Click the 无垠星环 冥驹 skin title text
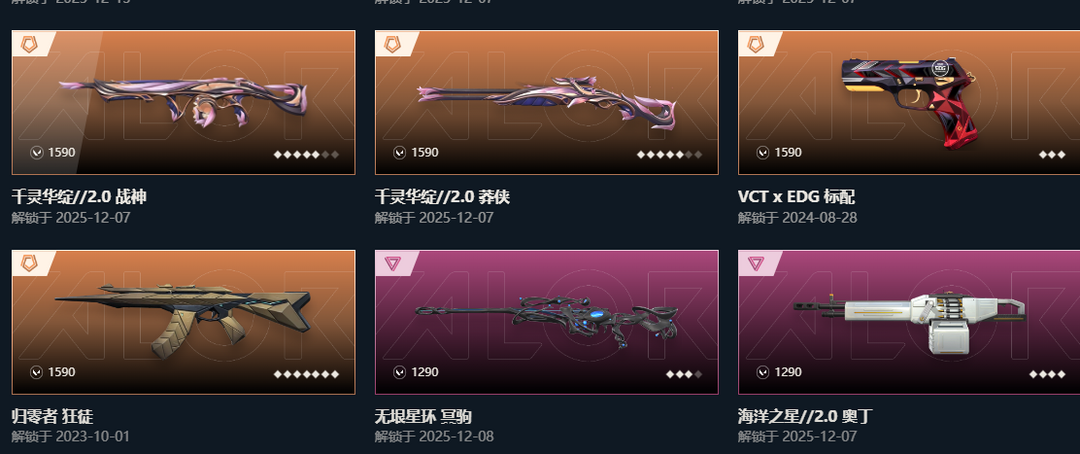This screenshot has width=1080, height=454. (423, 416)
